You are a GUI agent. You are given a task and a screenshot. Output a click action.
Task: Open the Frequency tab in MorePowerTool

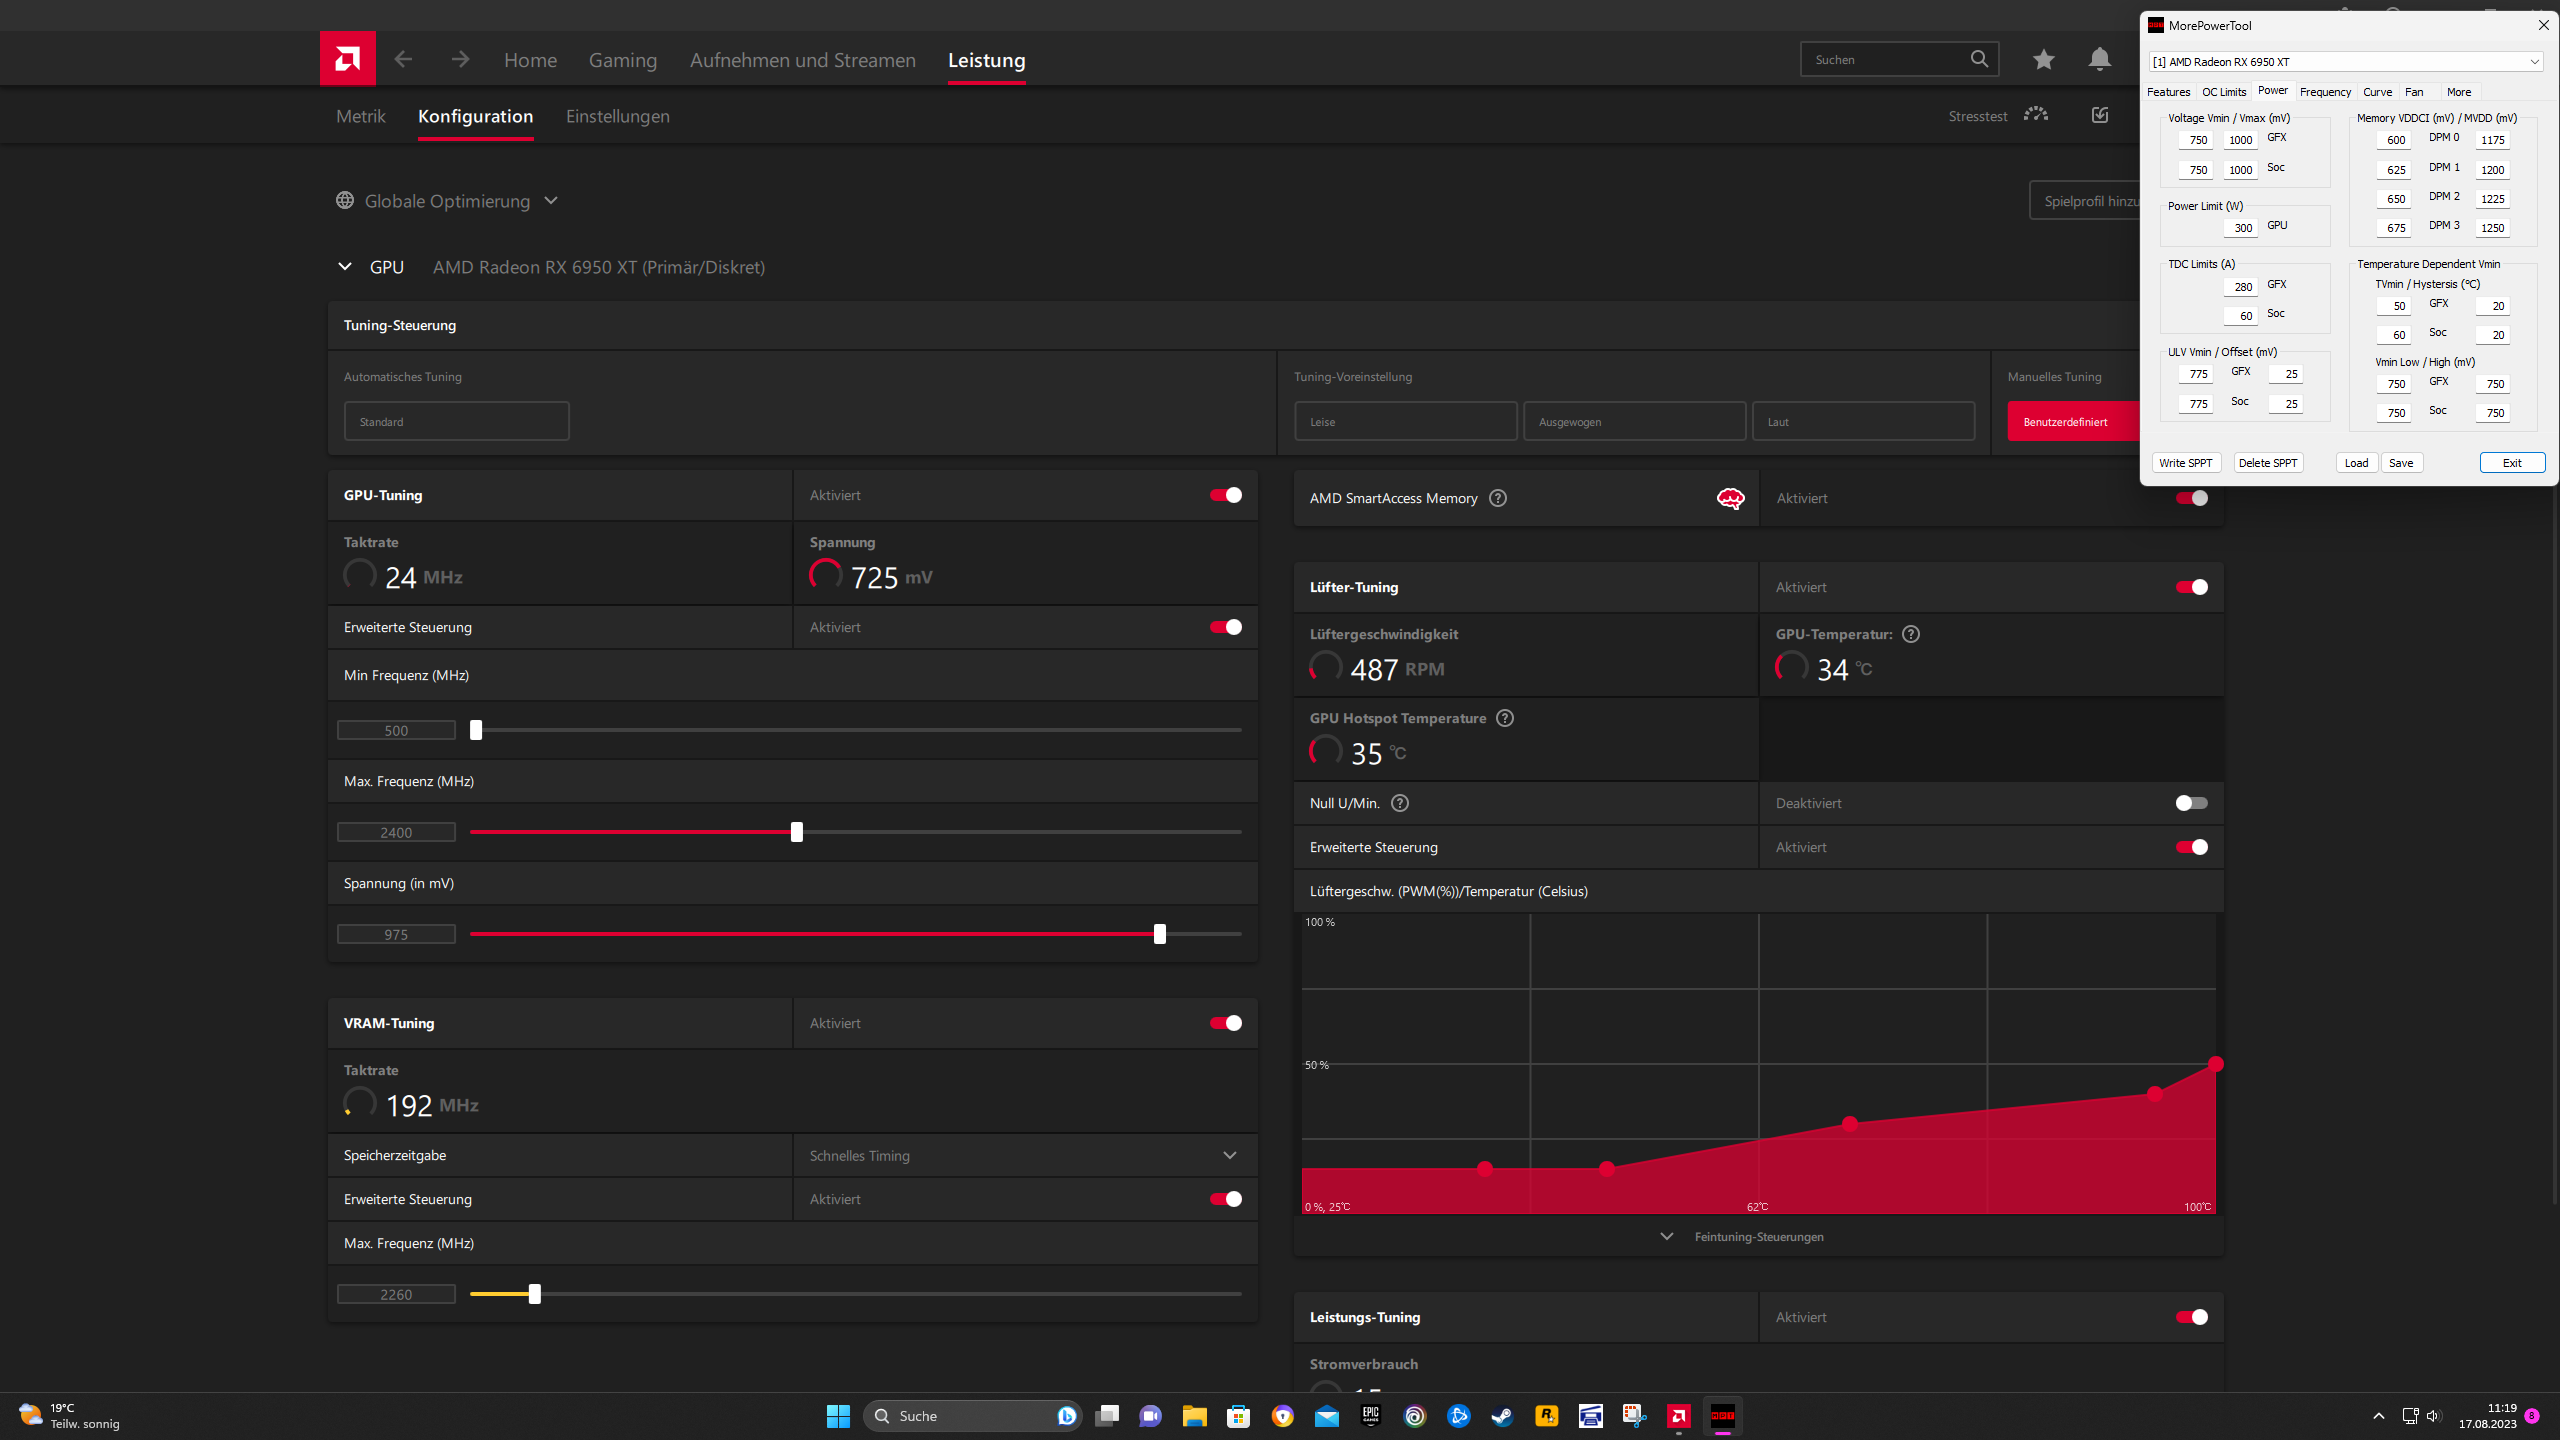(x=2324, y=92)
